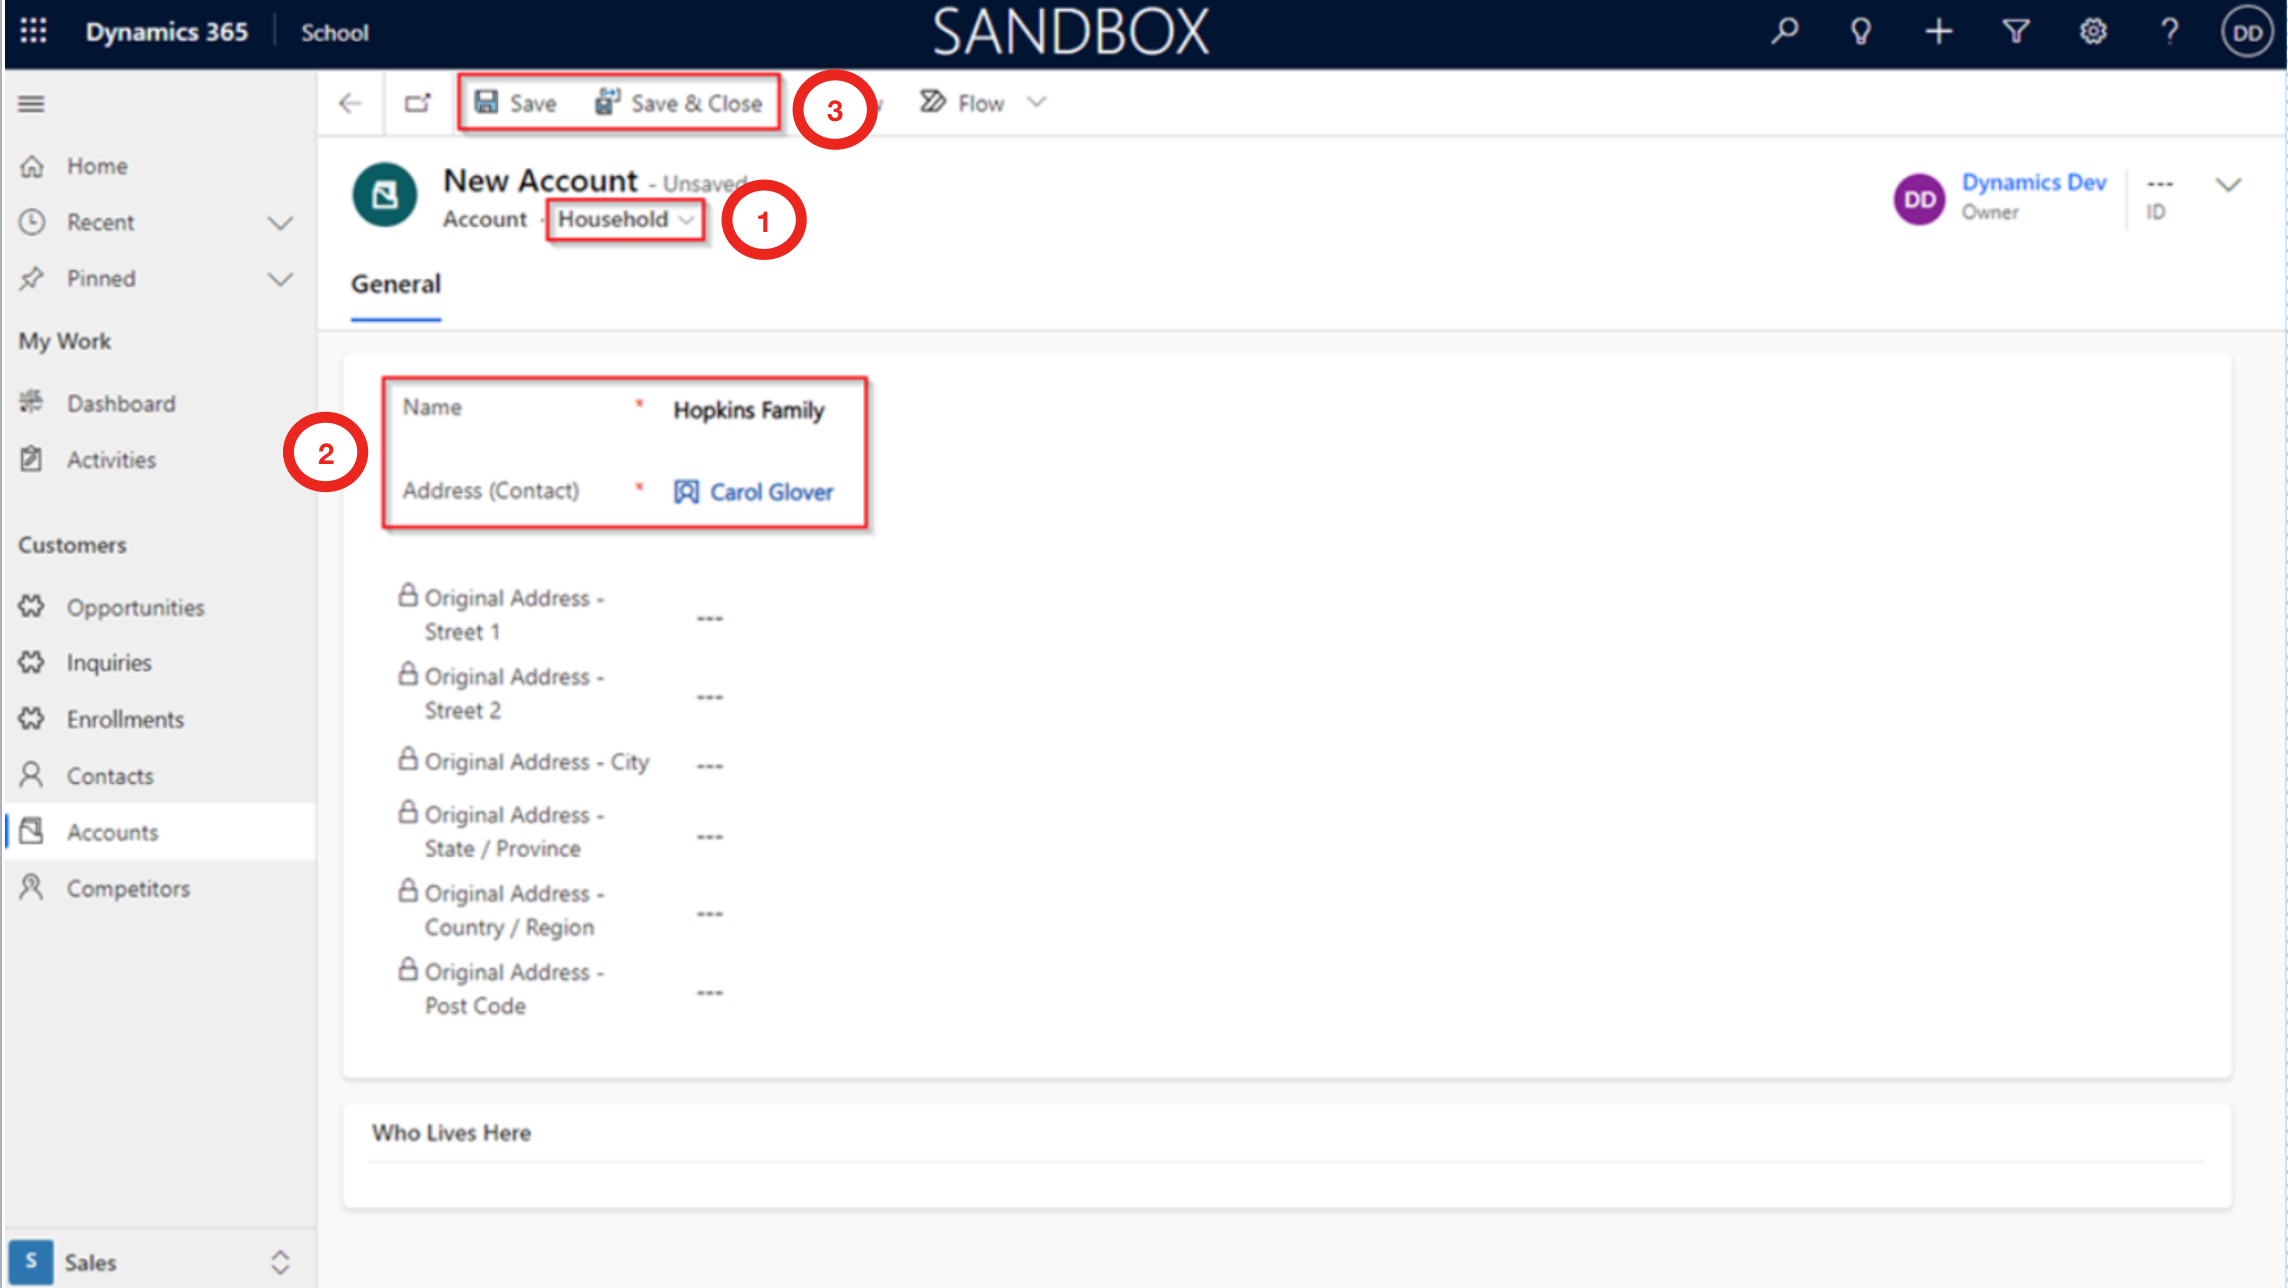Expand the header details chevron
This screenshot has width=2288, height=1288.
click(x=2228, y=185)
